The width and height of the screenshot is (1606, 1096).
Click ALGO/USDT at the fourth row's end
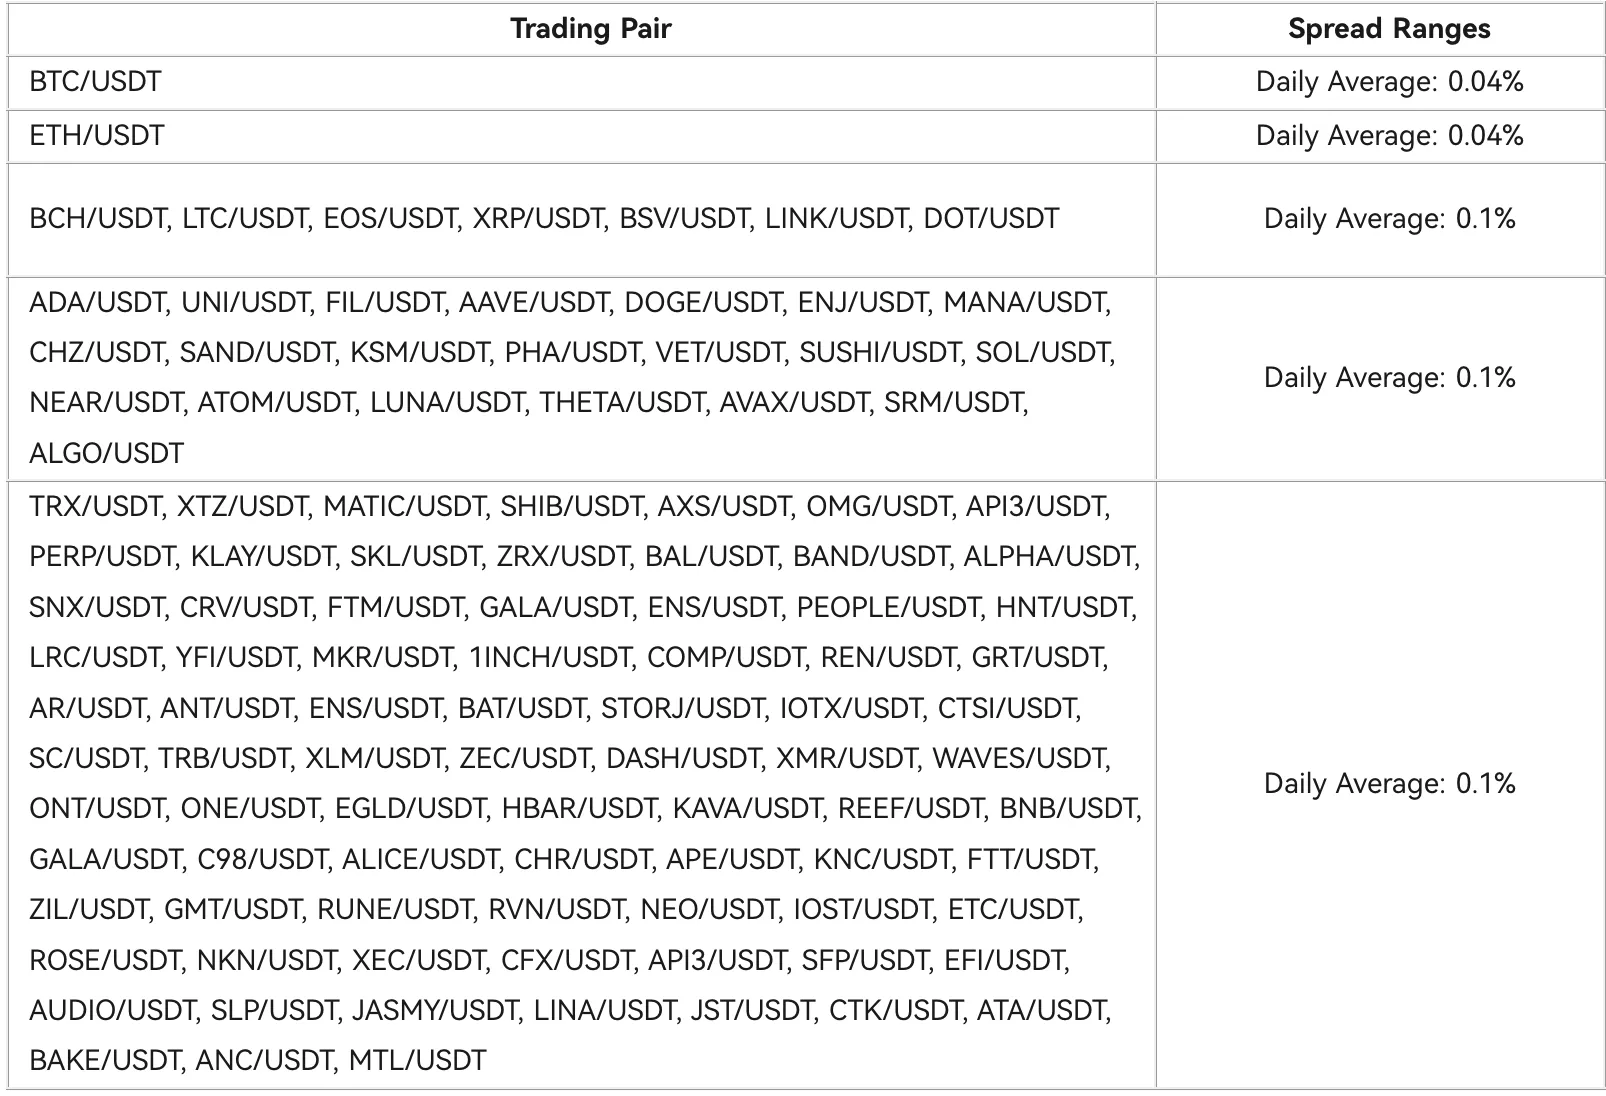tap(106, 454)
